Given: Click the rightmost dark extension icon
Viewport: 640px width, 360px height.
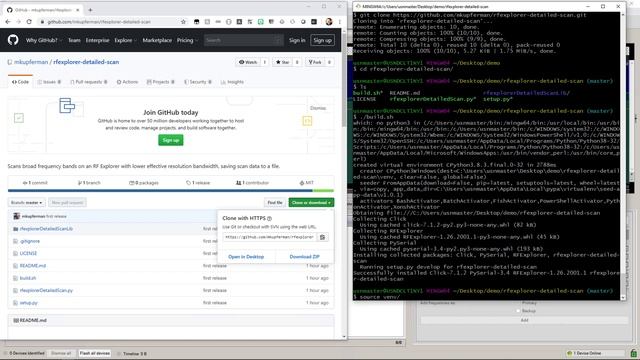Looking at the screenshot, I should [313, 22].
